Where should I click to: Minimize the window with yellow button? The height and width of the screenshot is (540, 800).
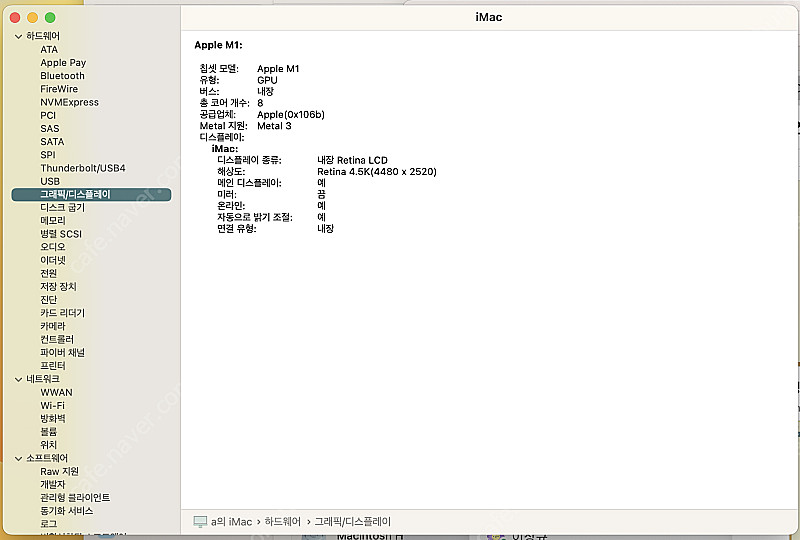[x=33, y=18]
